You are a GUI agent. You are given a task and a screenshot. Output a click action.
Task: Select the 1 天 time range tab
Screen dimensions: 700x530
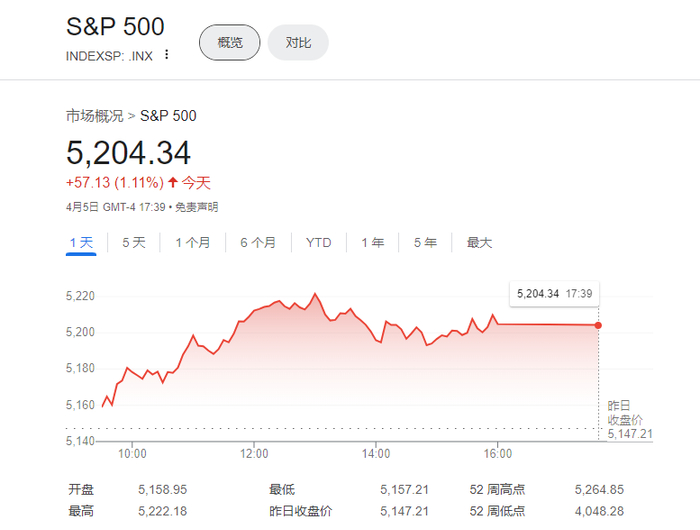point(81,242)
